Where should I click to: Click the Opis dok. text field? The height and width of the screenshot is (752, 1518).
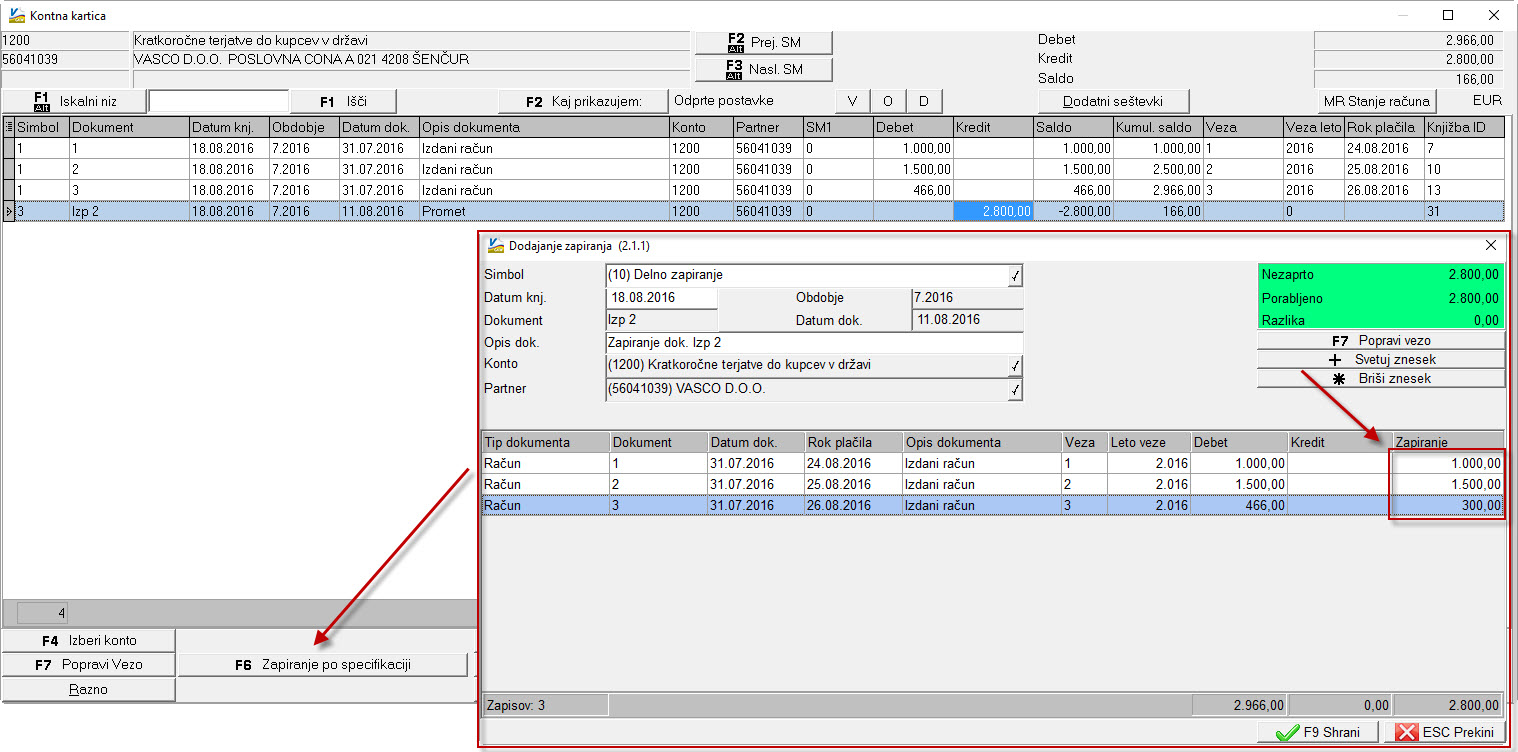coord(814,342)
